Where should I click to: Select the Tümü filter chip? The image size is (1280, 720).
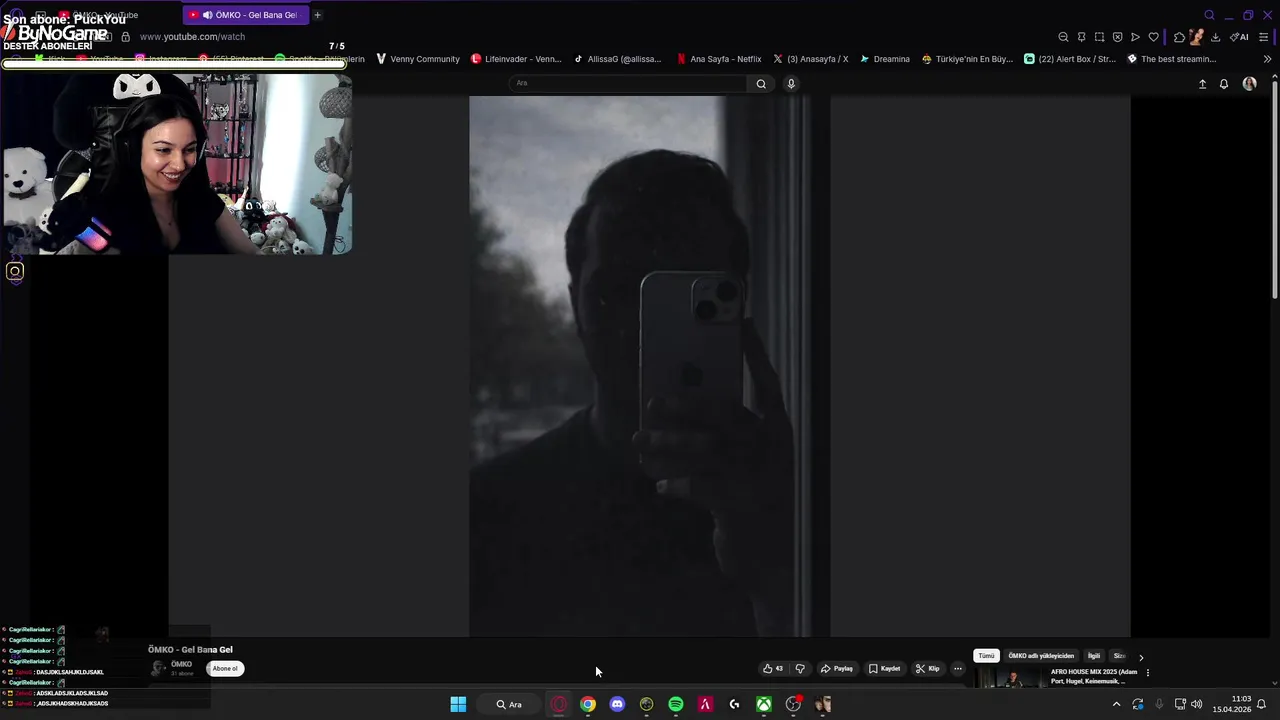[x=986, y=656]
